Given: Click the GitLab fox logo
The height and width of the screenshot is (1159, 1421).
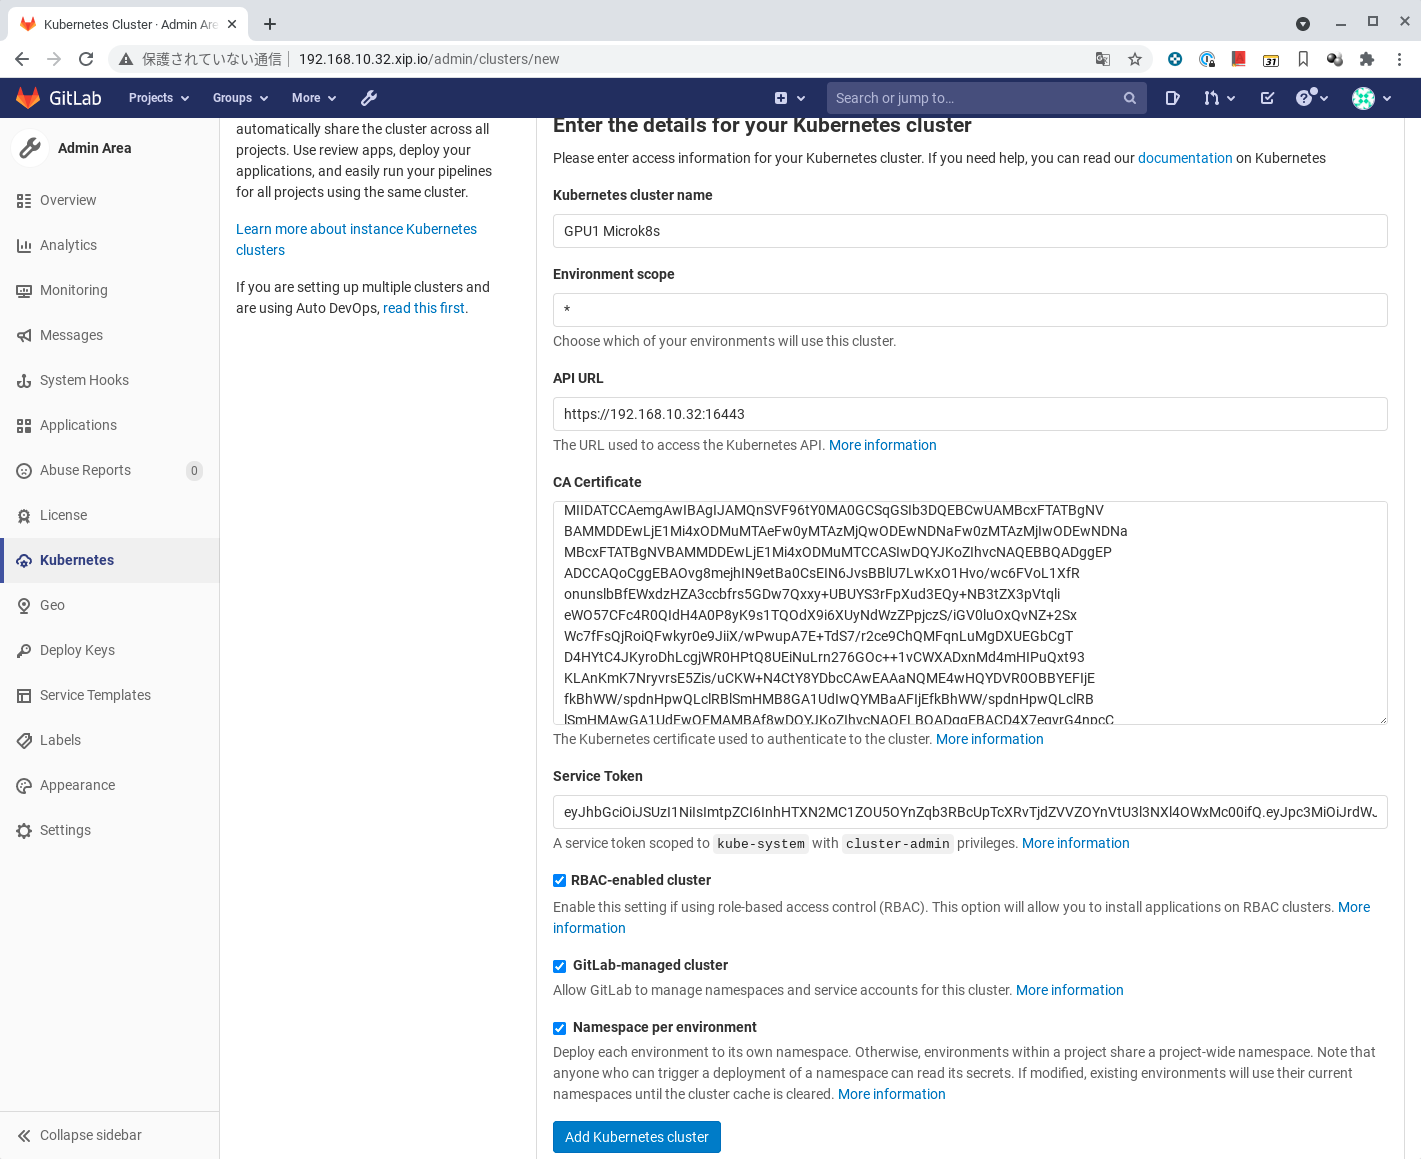Looking at the screenshot, I should tap(29, 97).
